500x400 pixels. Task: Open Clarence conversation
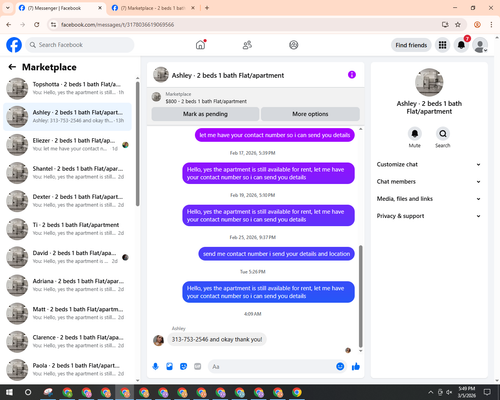coord(67,342)
